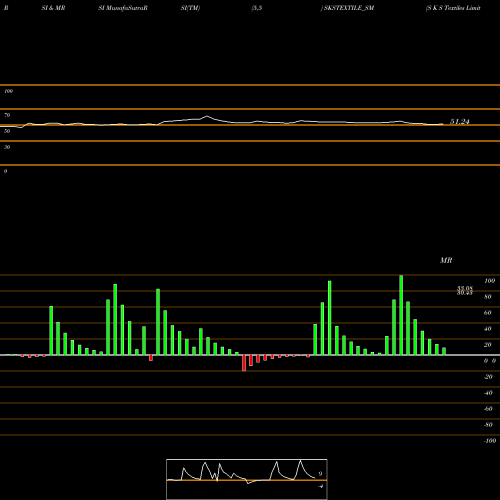Click the tallest green MR histogram bar
500x500 pixels.
(401, 315)
